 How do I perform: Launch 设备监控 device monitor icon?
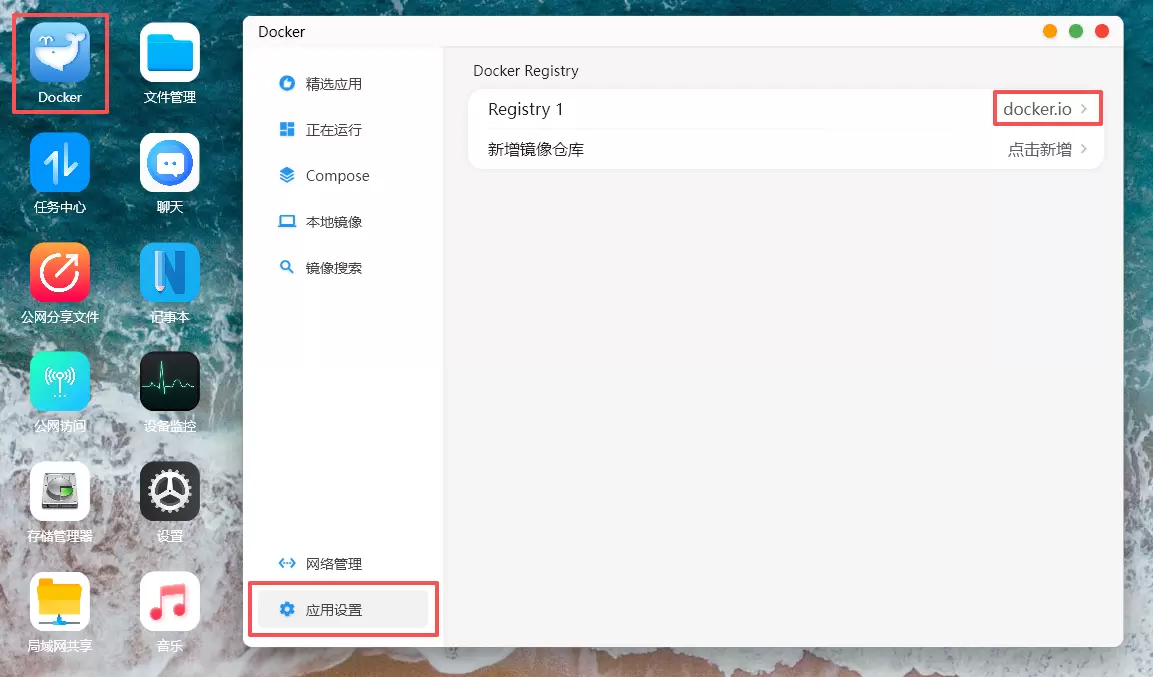(x=170, y=381)
